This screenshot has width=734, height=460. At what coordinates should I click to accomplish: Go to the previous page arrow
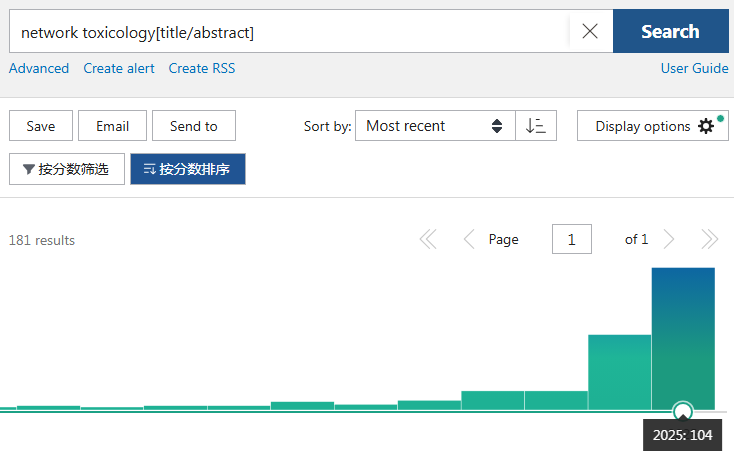469,239
